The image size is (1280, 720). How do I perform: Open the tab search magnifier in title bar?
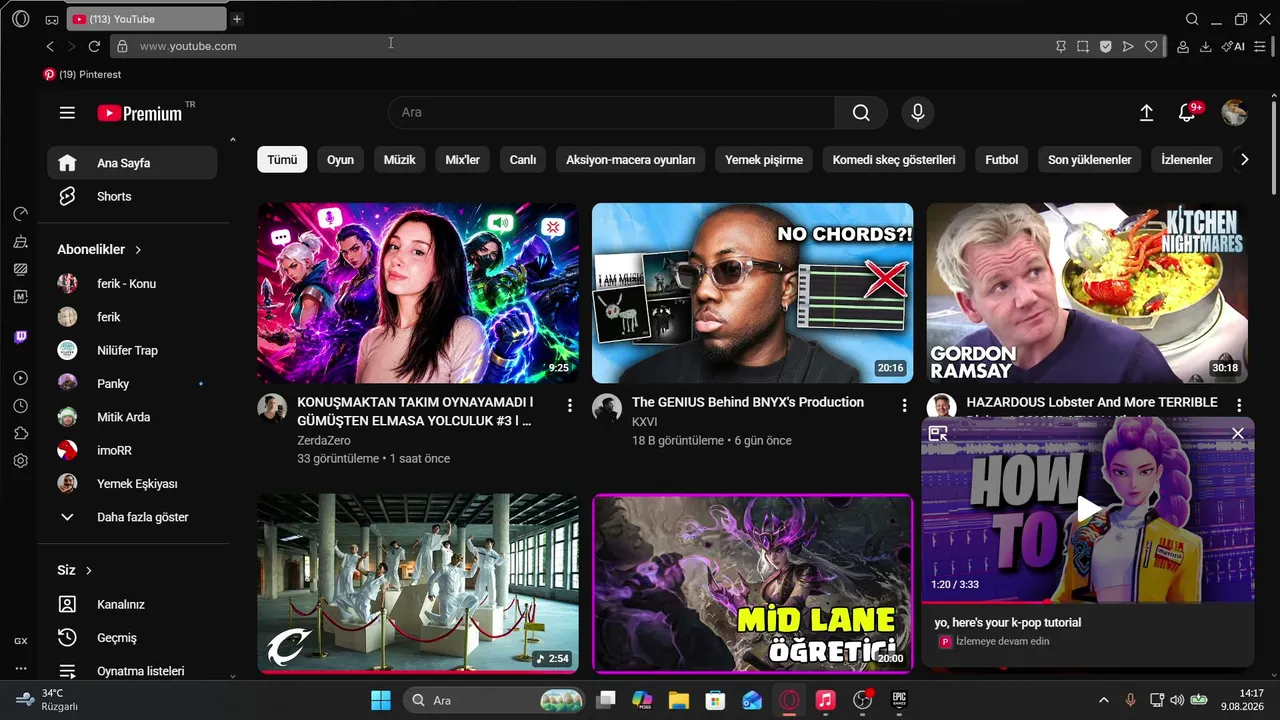coord(1192,19)
